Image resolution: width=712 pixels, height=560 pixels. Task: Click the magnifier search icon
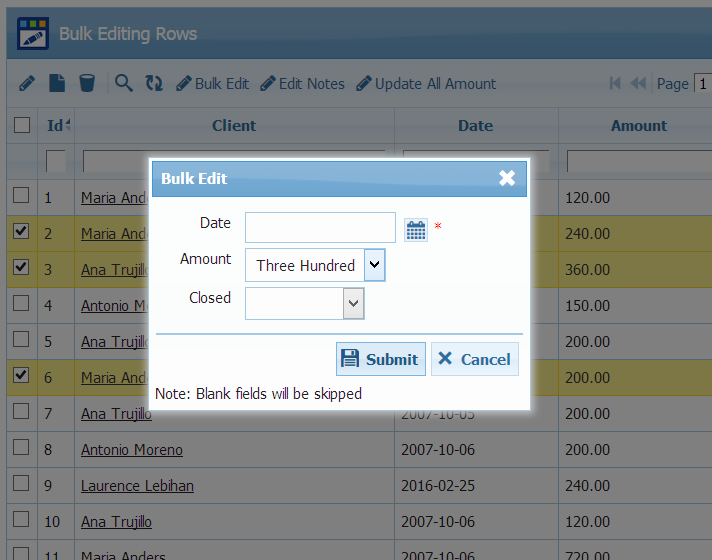[123, 83]
